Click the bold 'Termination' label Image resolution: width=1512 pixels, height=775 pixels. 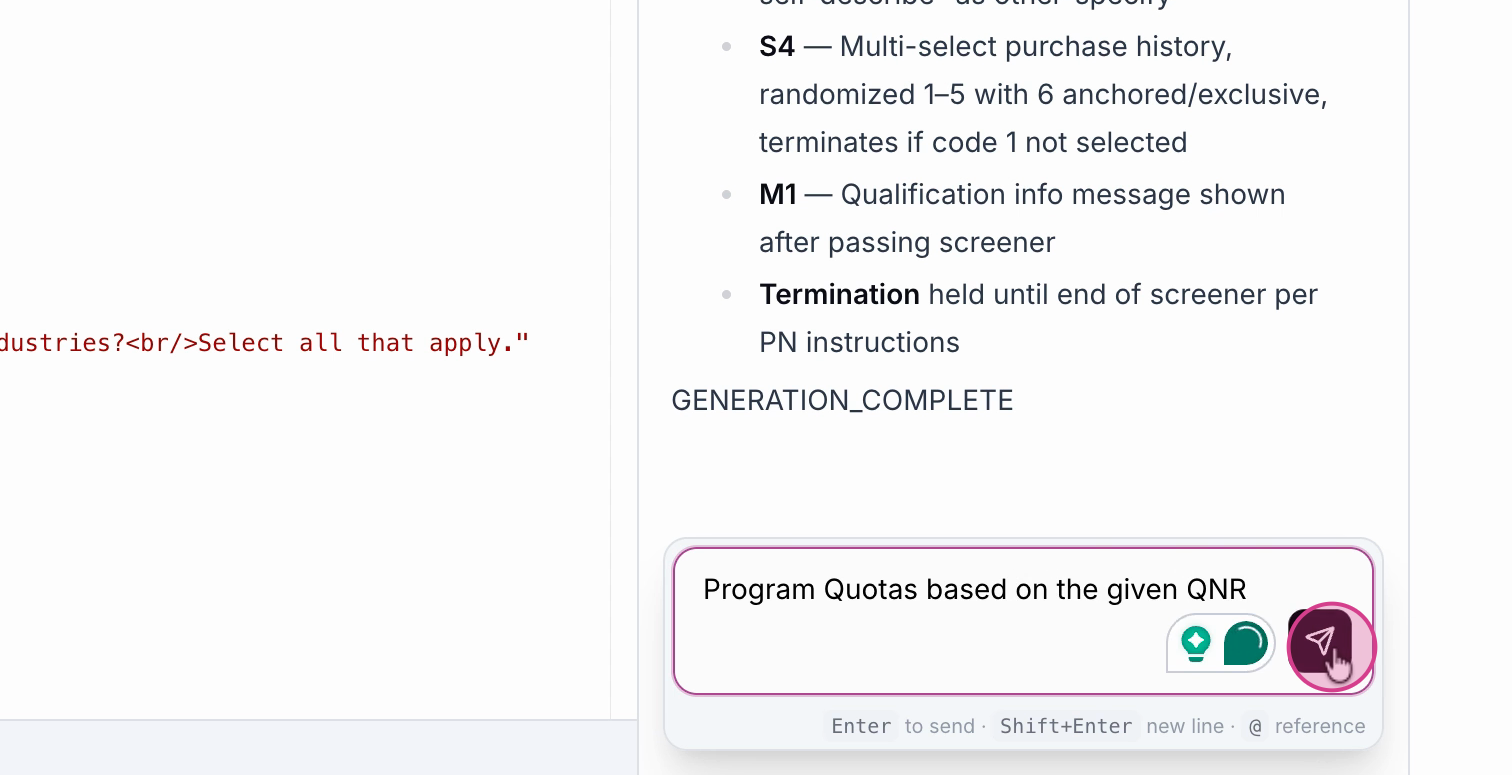point(839,295)
